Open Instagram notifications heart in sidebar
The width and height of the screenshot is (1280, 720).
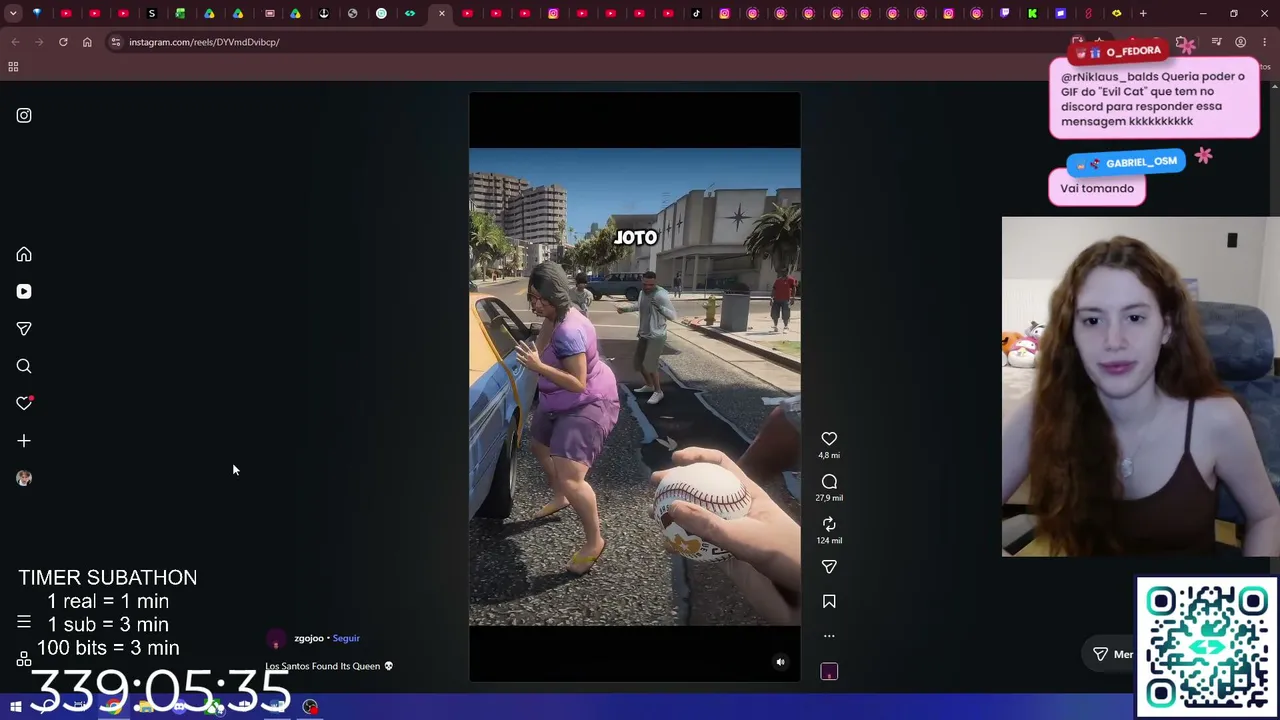coord(24,403)
